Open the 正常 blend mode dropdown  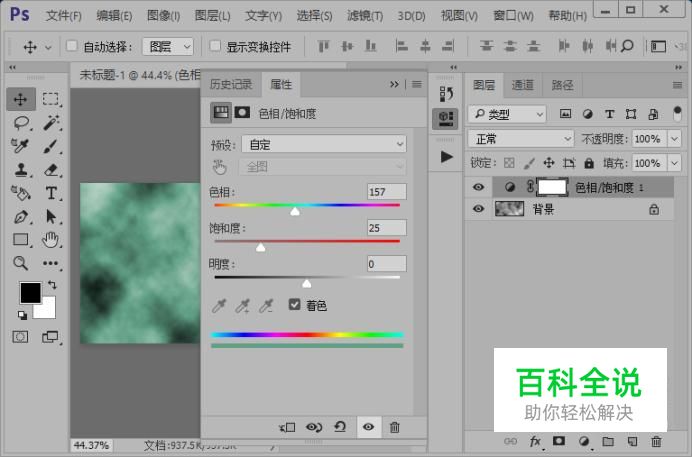click(x=521, y=139)
